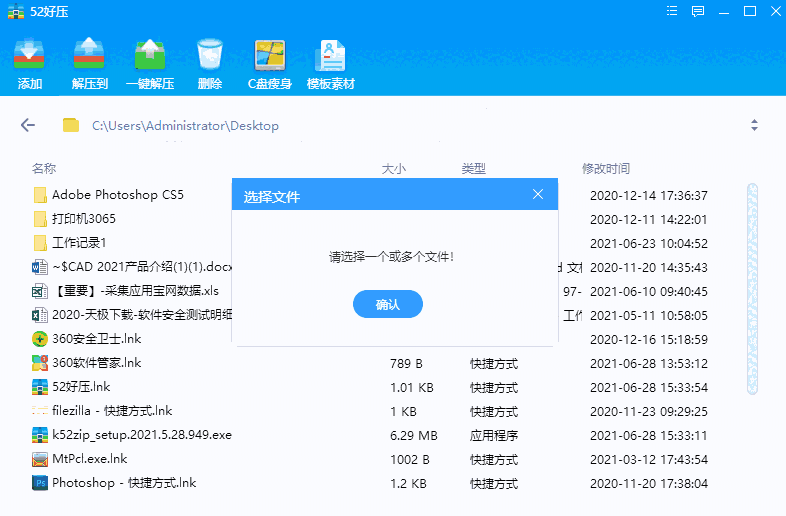This screenshot has height=516, width=786.
Task: Click the filezilla shortcut icon
Action: click(x=40, y=411)
